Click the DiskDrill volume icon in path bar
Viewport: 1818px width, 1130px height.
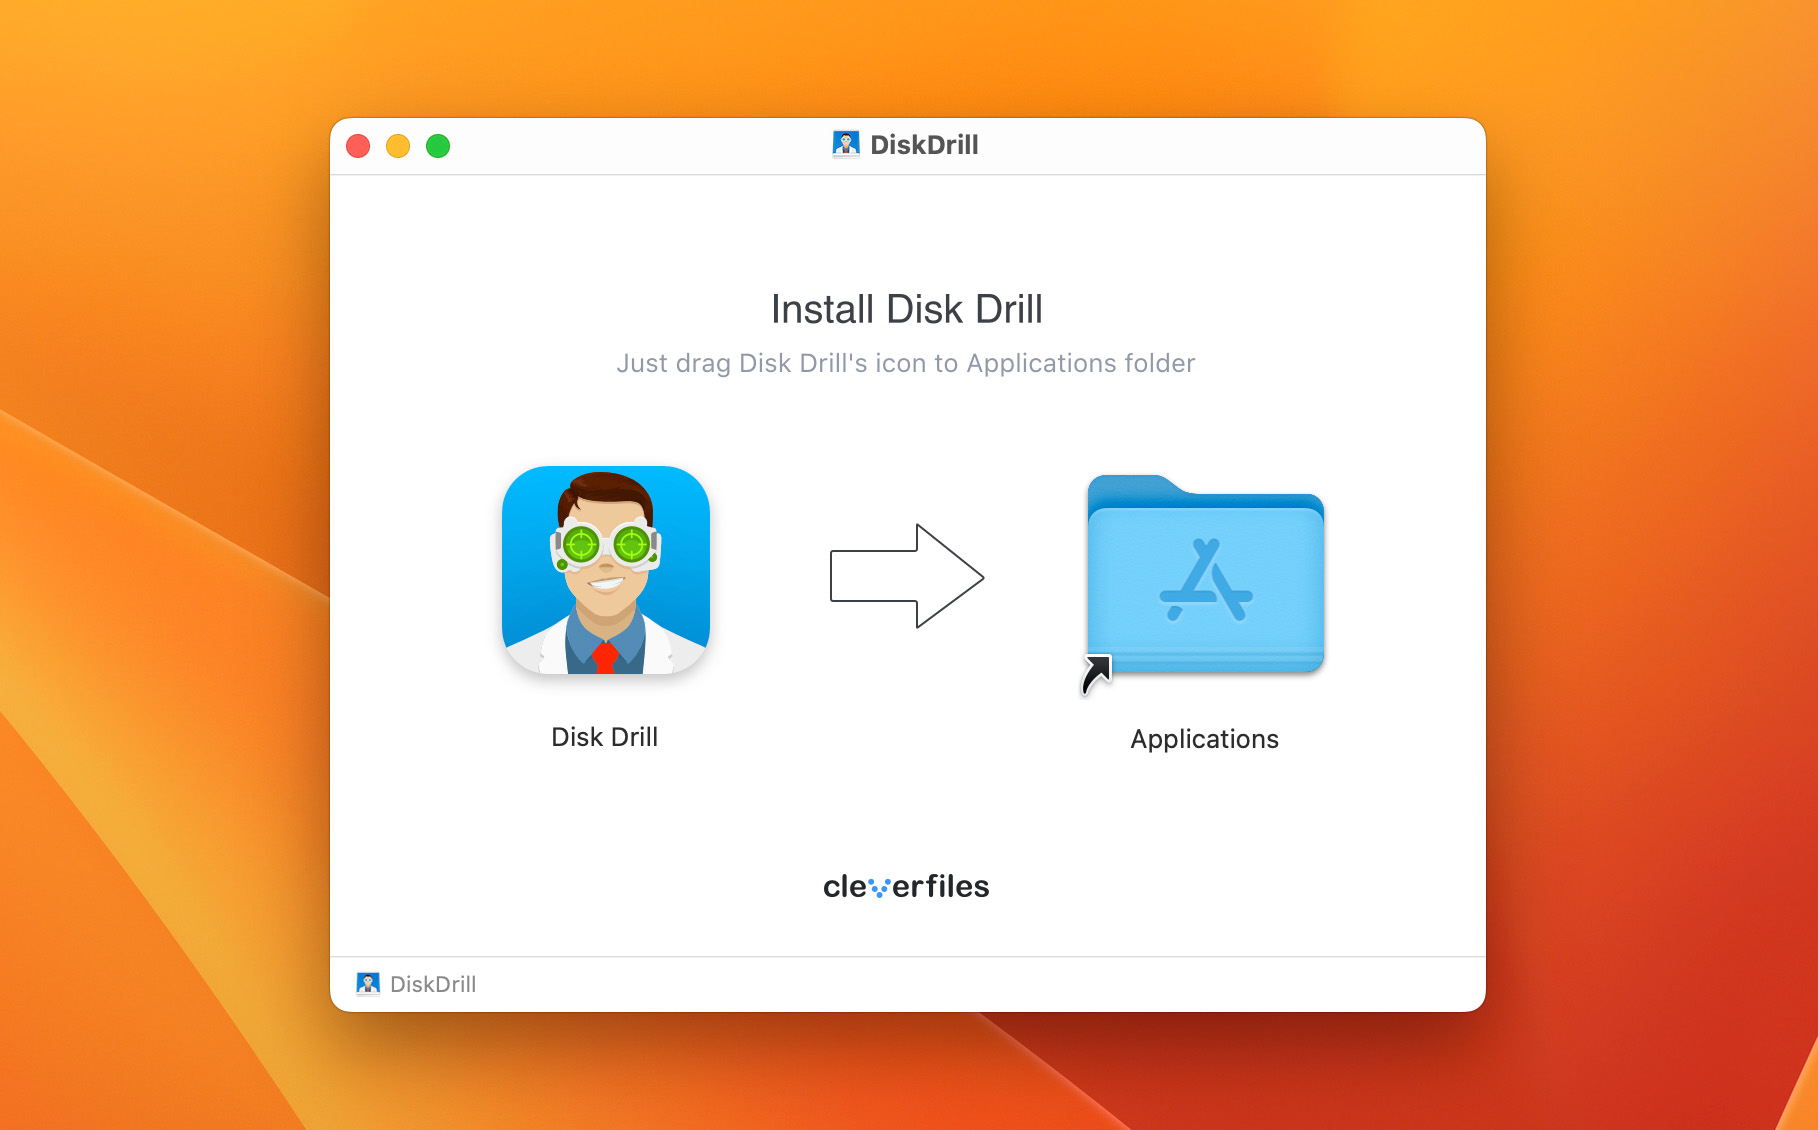[368, 984]
